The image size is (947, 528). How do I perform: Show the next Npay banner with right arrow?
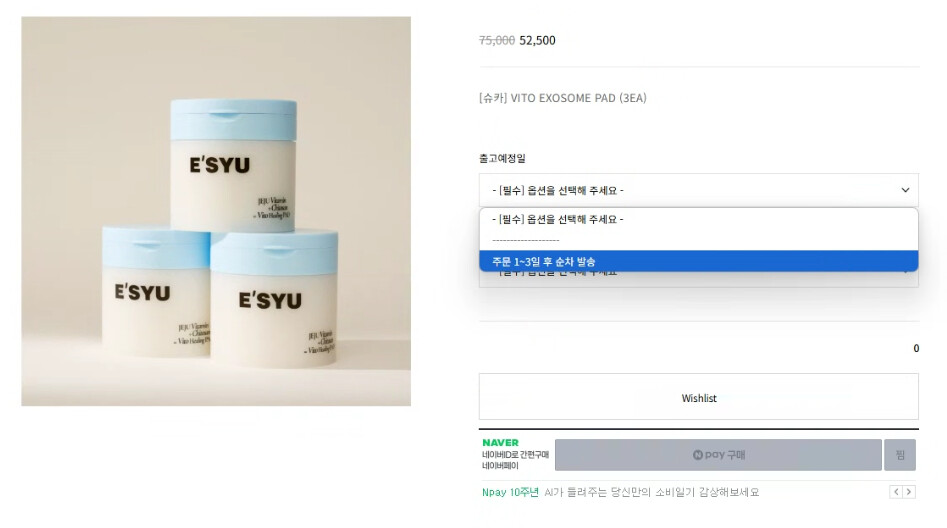(x=909, y=492)
